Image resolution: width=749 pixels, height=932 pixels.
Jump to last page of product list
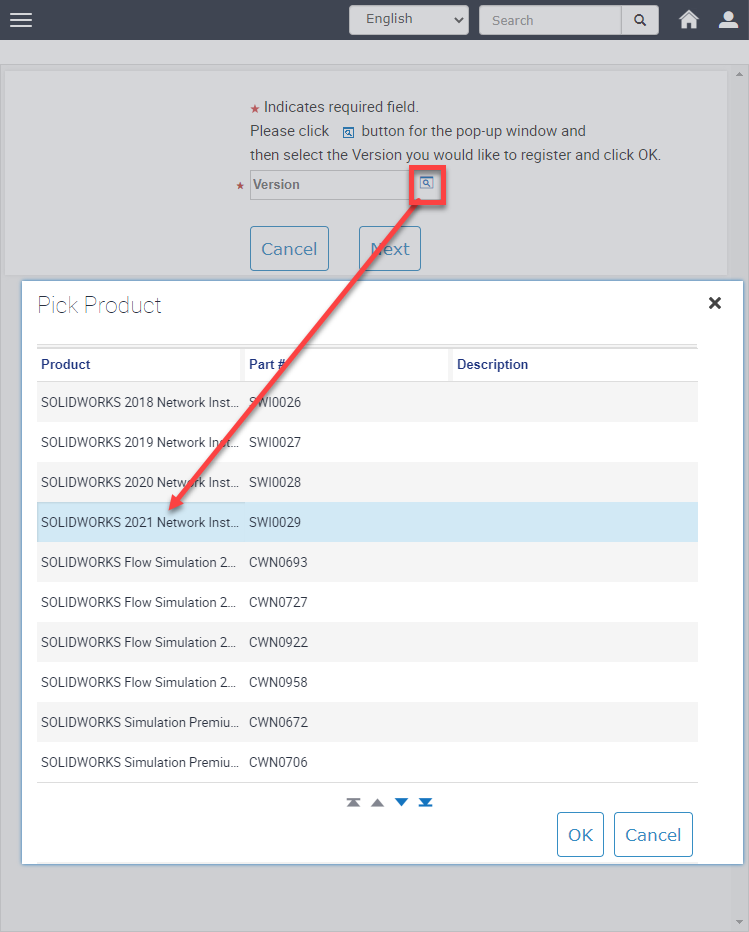(x=425, y=802)
